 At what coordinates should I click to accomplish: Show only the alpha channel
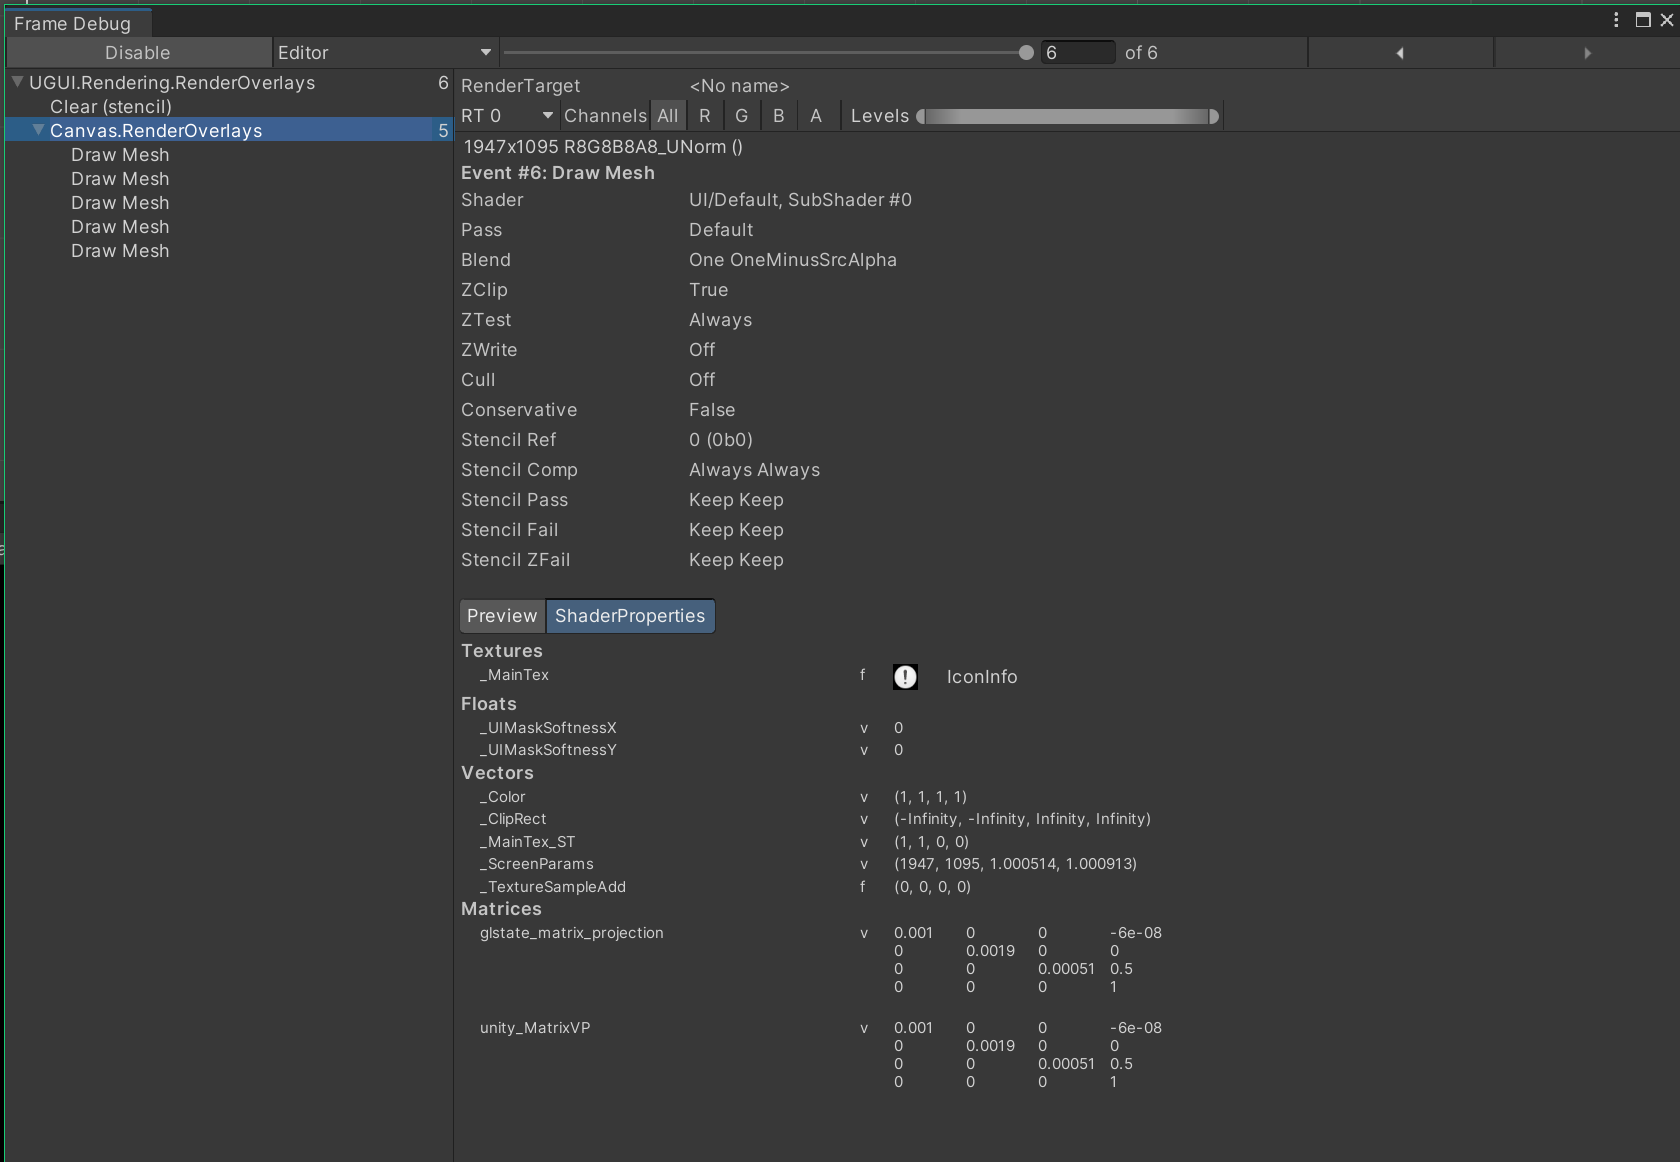tap(817, 115)
